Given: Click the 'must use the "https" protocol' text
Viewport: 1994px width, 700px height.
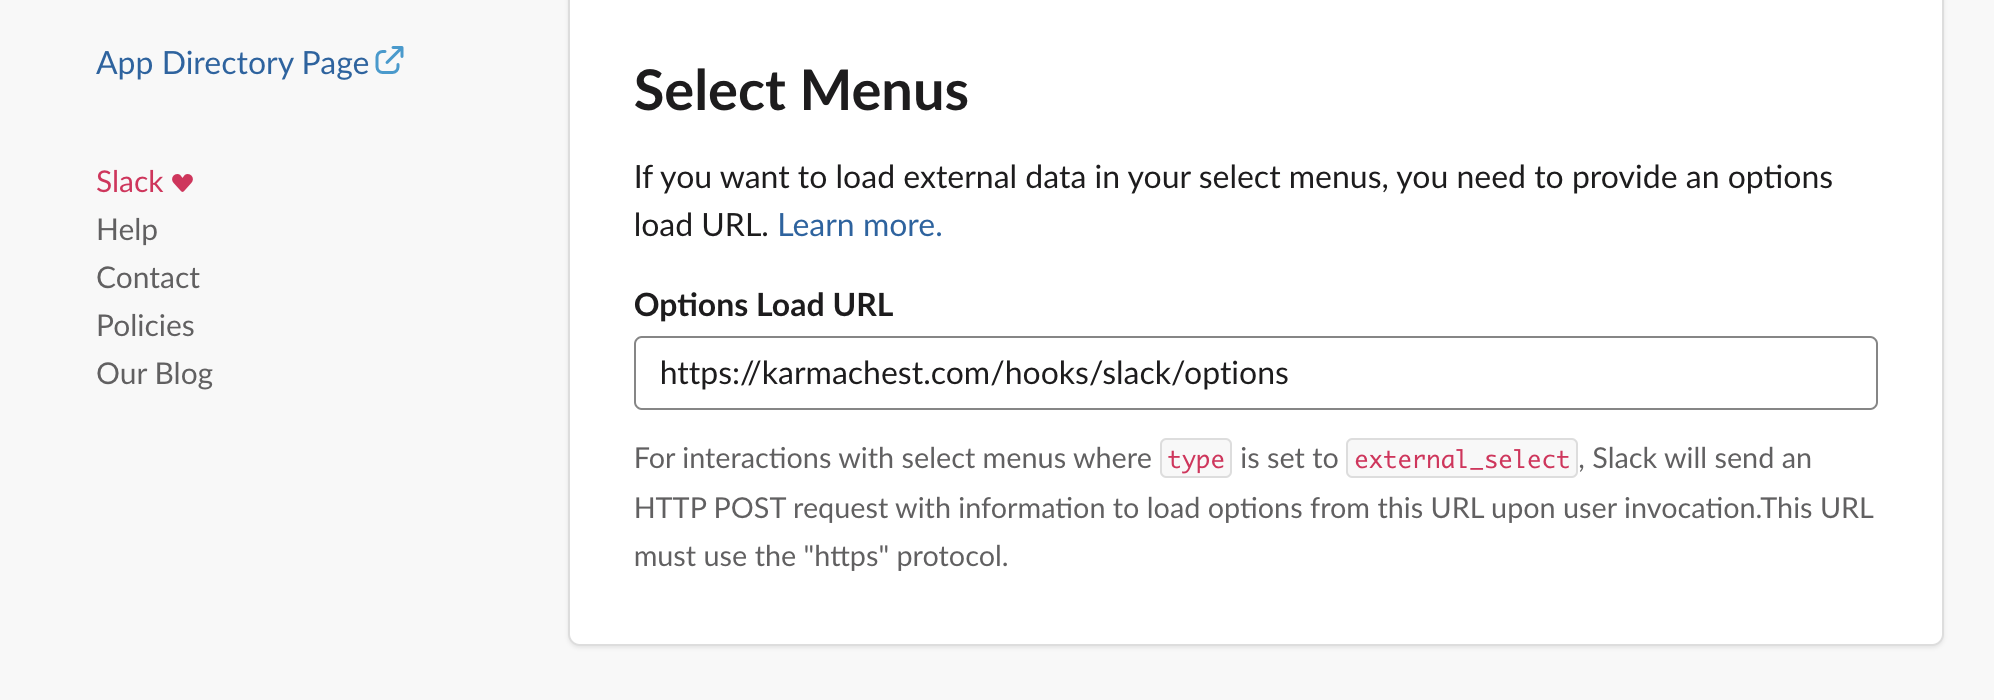Looking at the screenshot, I should point(821,556).
